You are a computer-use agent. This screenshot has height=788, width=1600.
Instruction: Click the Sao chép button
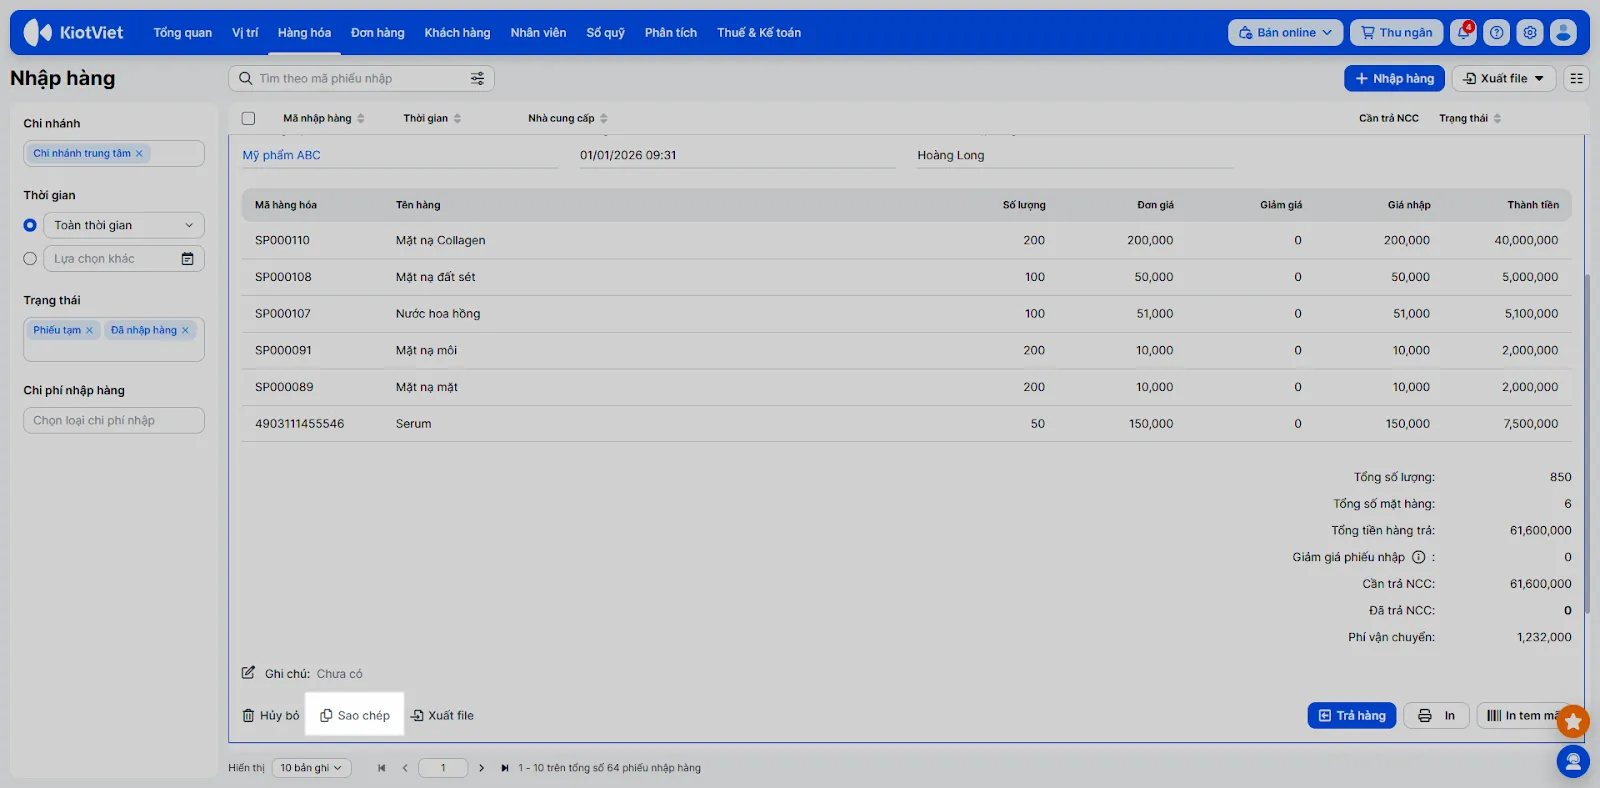point(354,716)
